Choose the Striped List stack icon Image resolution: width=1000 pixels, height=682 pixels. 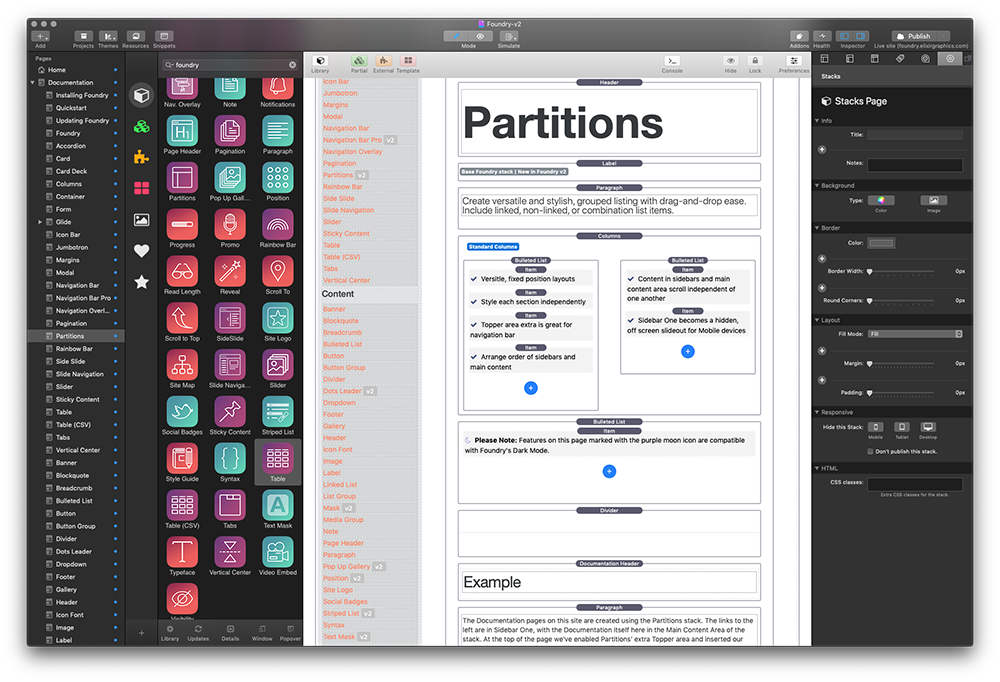277,411
